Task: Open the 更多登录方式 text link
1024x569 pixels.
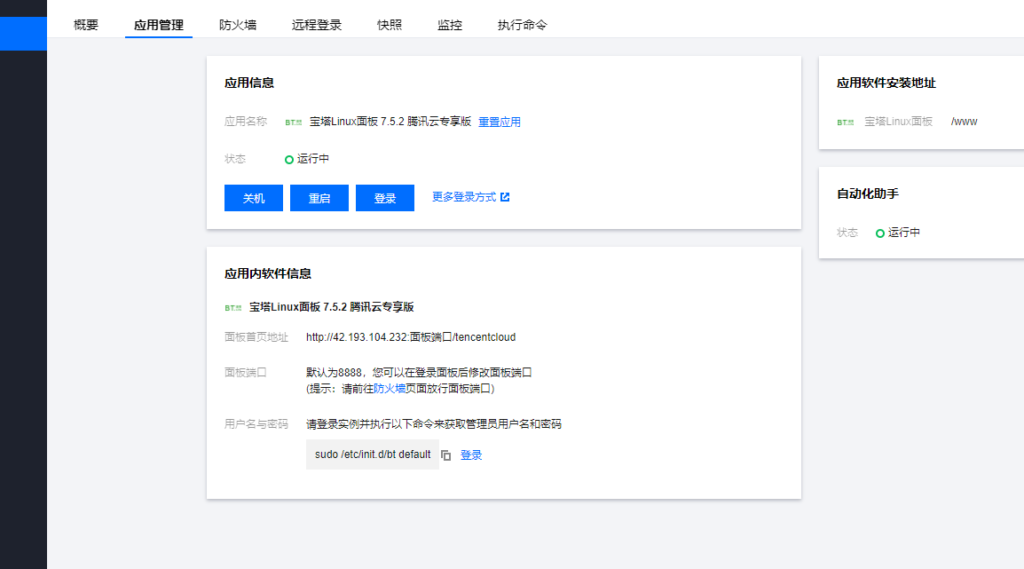Action: (x=464, y=197)
